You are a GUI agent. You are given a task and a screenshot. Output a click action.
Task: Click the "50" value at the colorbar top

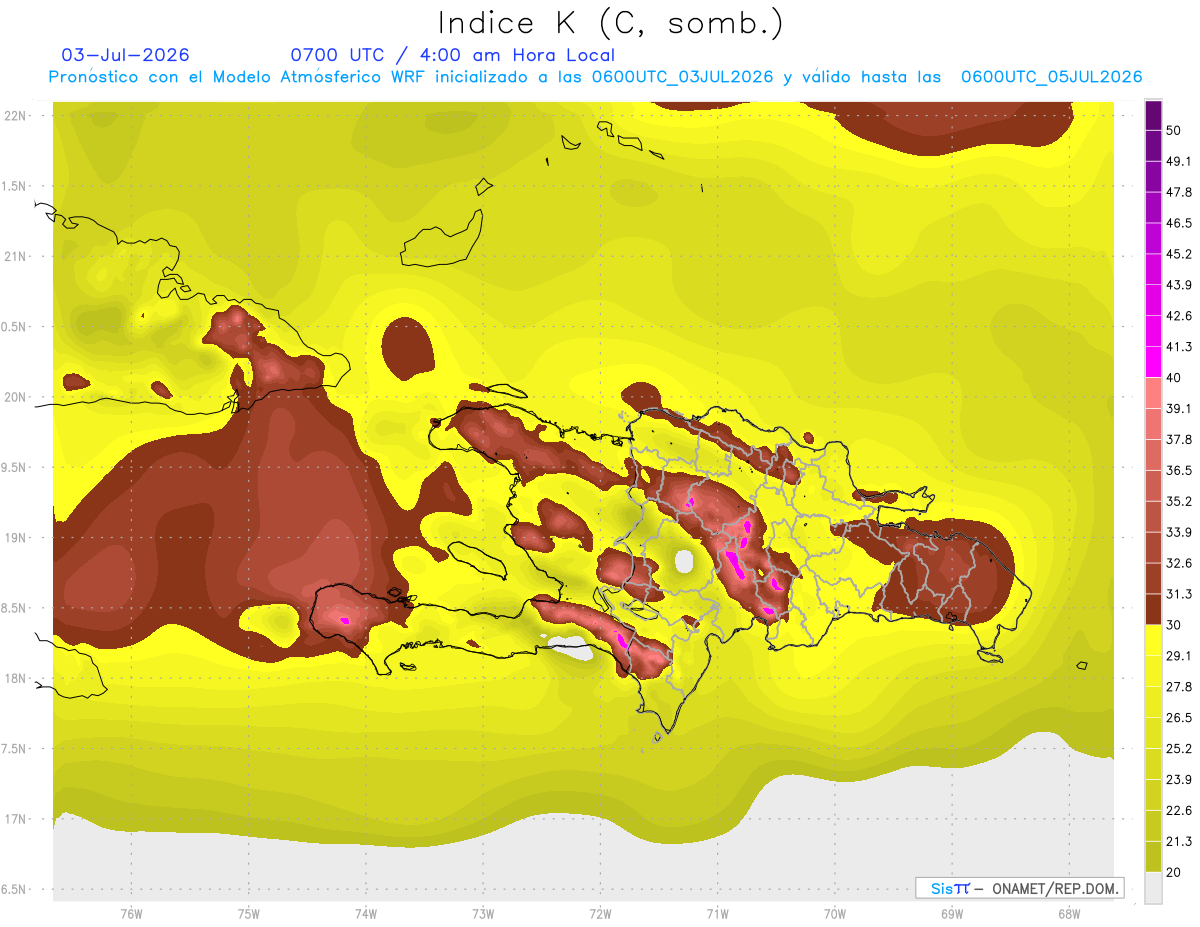pos(1174,131)
